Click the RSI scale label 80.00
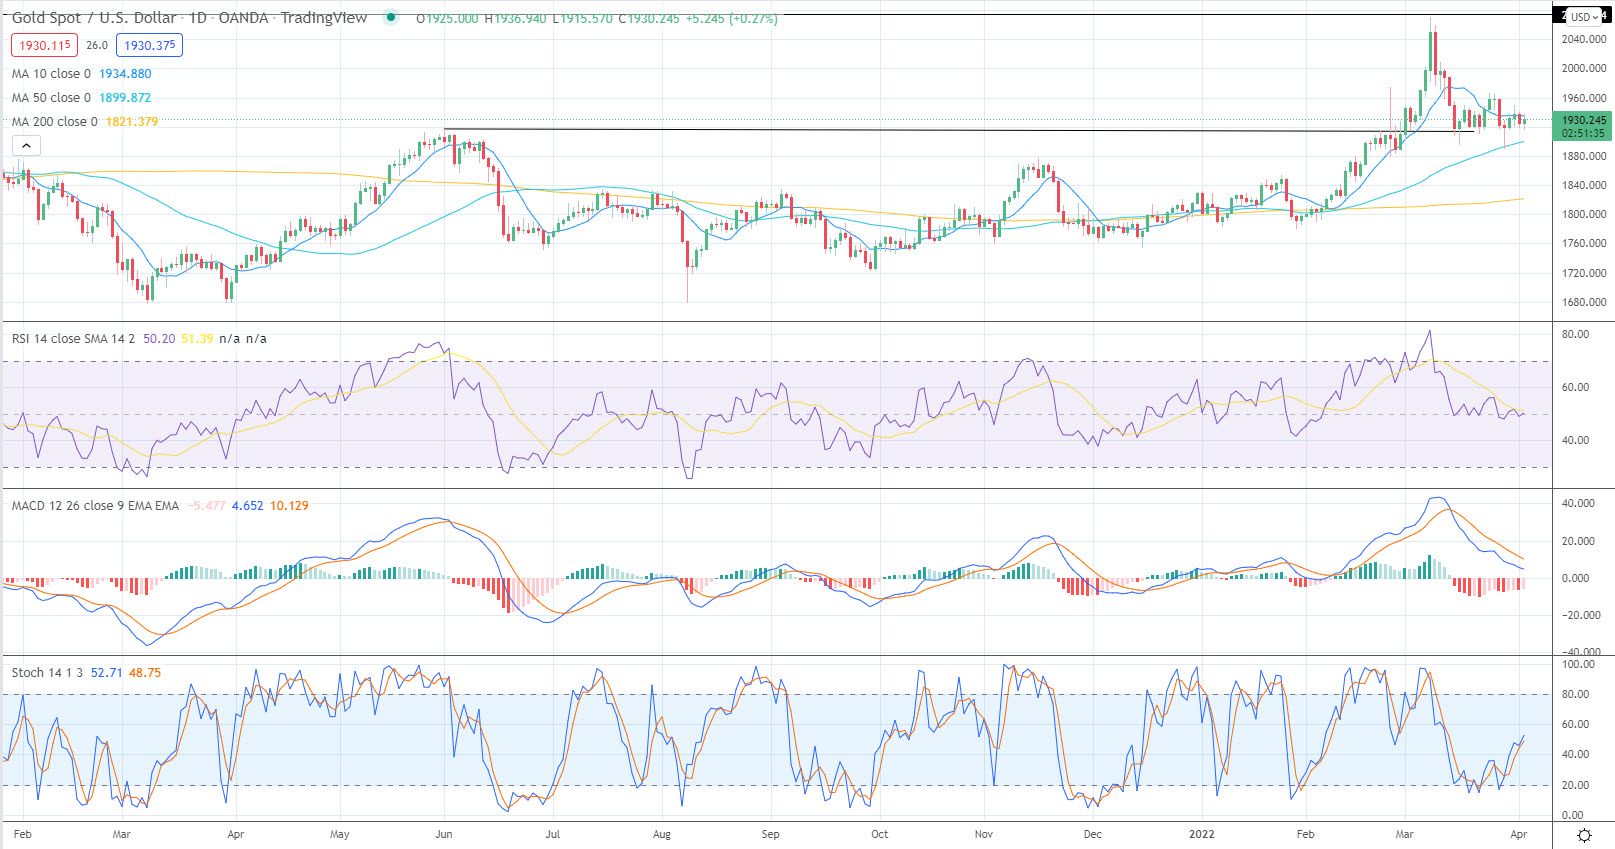 click(x=1575, y=334)
